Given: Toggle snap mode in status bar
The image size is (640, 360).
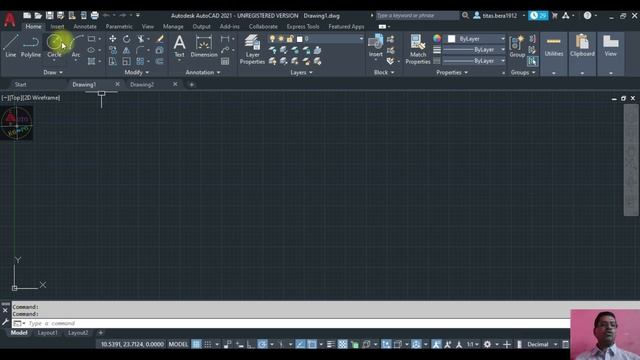Looking at the screenshot, I should [x=208, y=344].
